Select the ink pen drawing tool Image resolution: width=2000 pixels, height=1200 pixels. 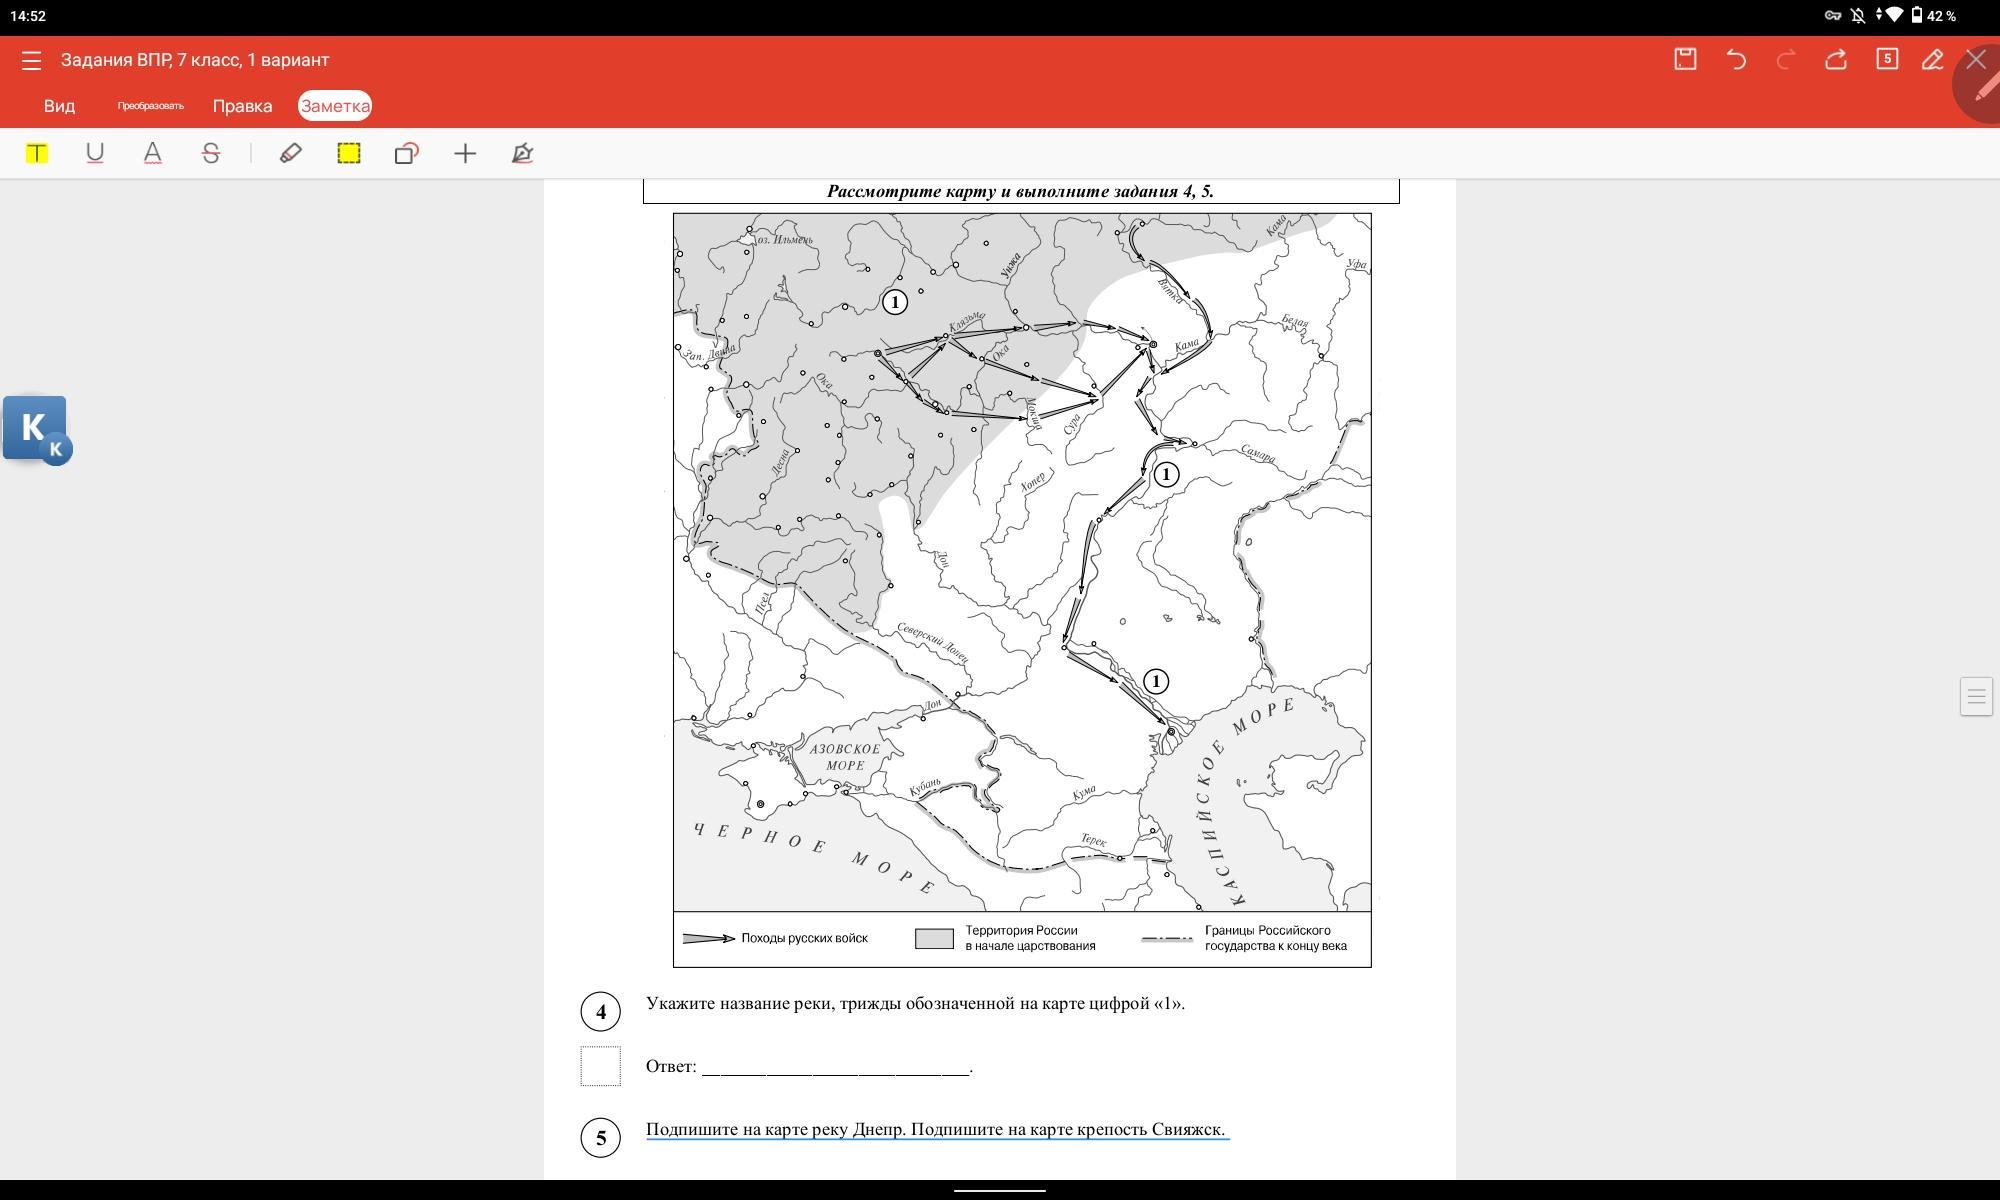522,153
